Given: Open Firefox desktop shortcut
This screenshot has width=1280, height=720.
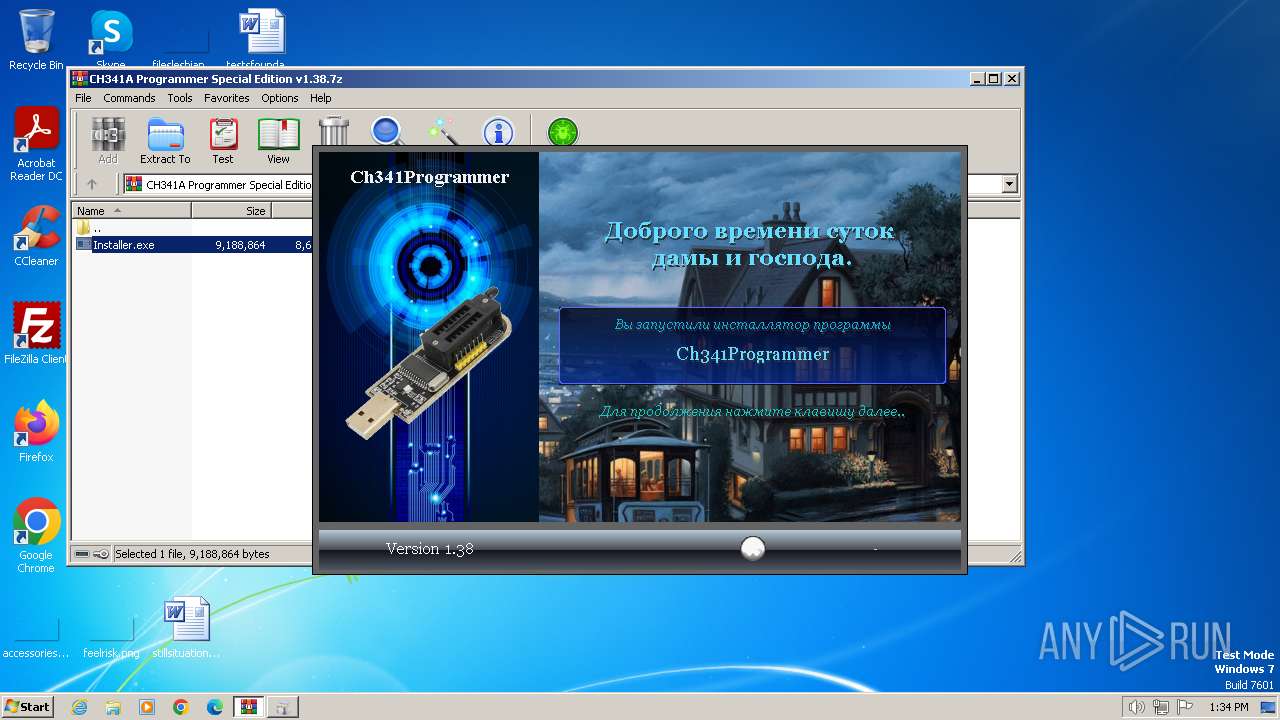Looking at the screenshot, I should click(x=36, y=432).
